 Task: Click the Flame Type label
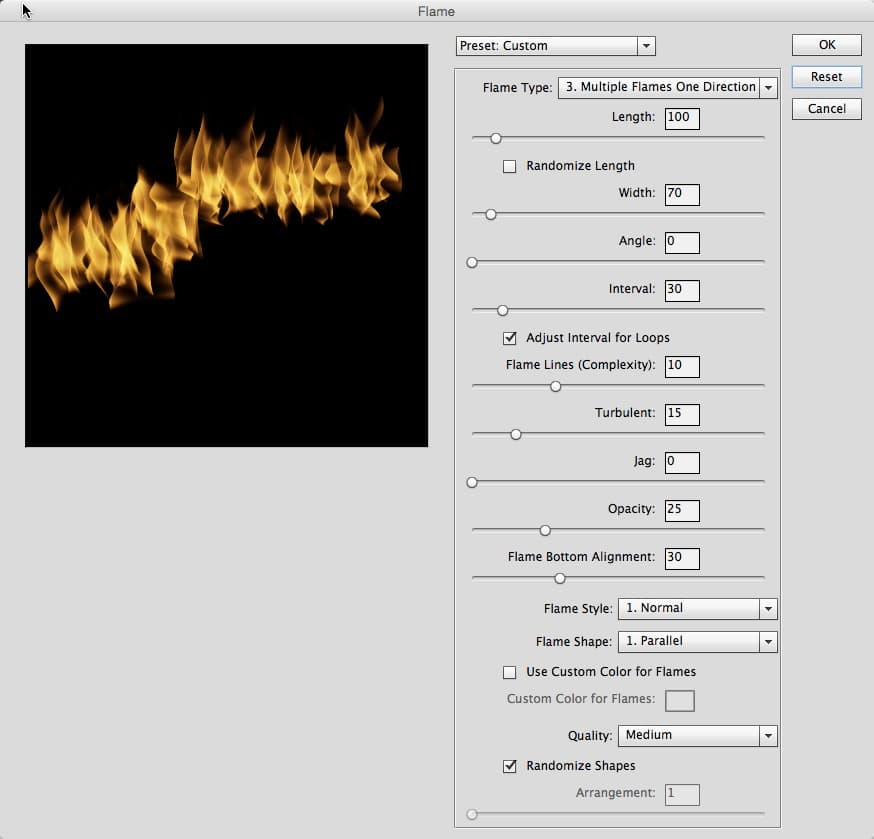click(517, 88)
